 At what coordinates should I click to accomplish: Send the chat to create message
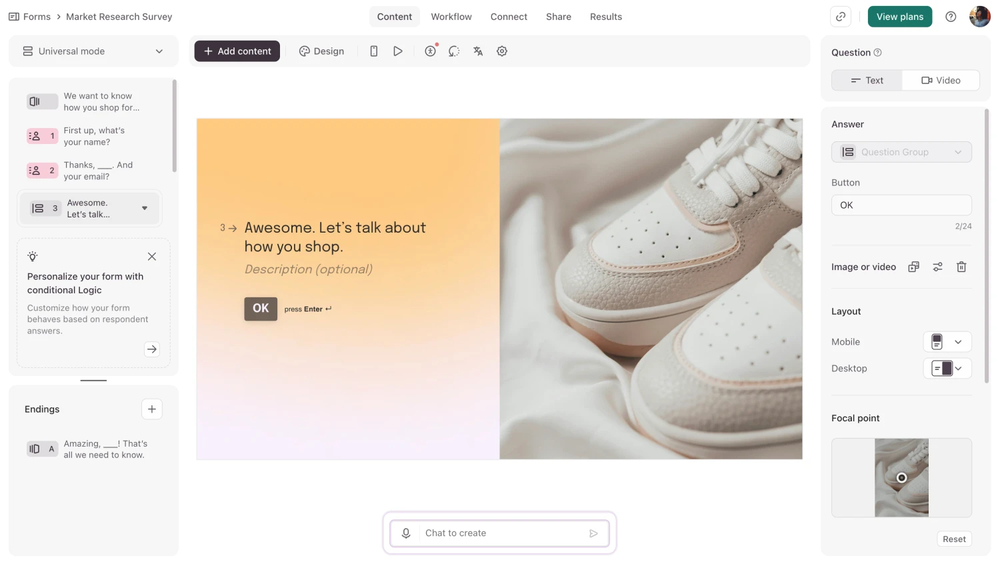tap(593, 533)
